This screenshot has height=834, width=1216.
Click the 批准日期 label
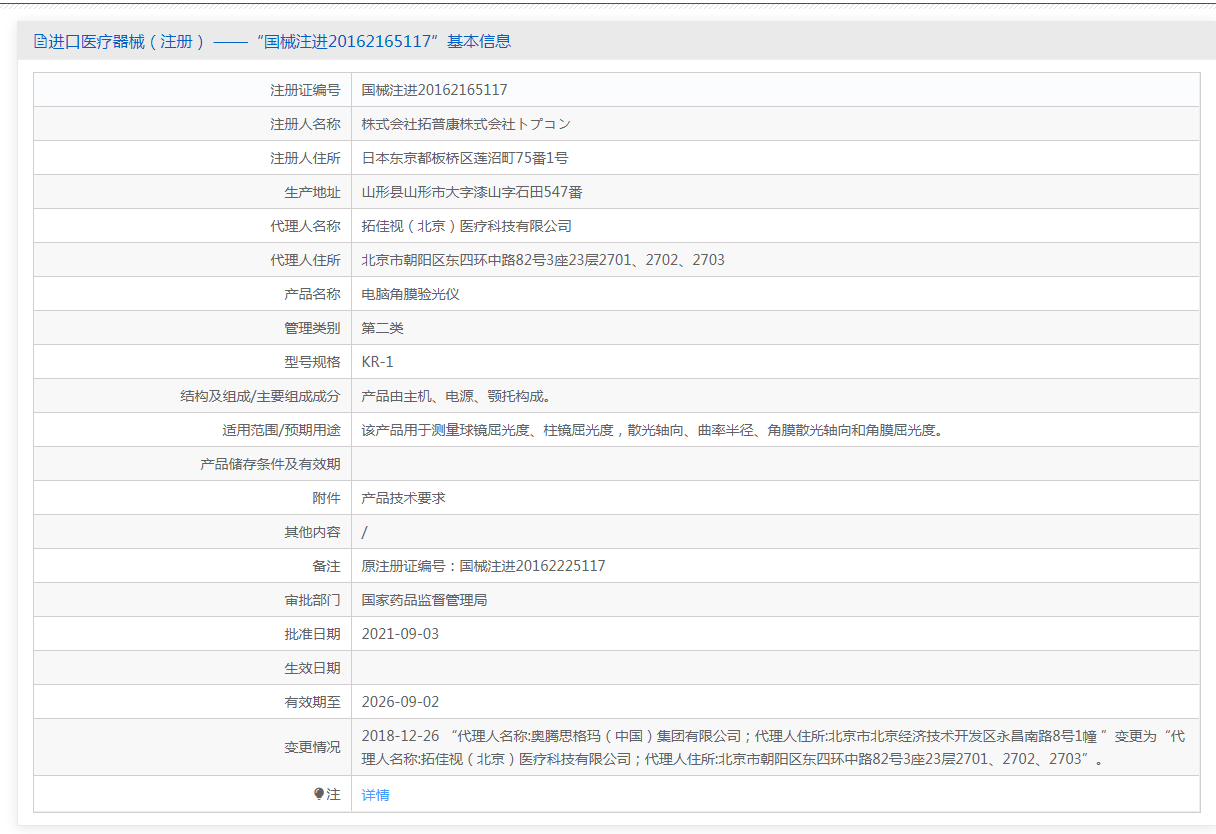click(x=312, y=634)
